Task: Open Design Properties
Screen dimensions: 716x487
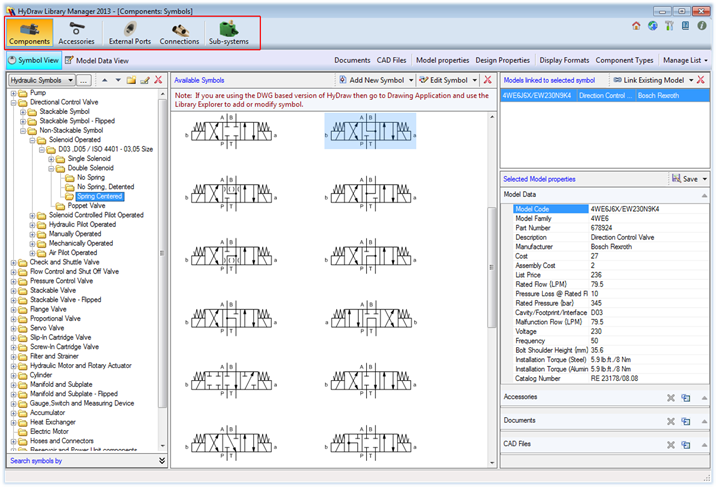Action: tap(502, 60)
